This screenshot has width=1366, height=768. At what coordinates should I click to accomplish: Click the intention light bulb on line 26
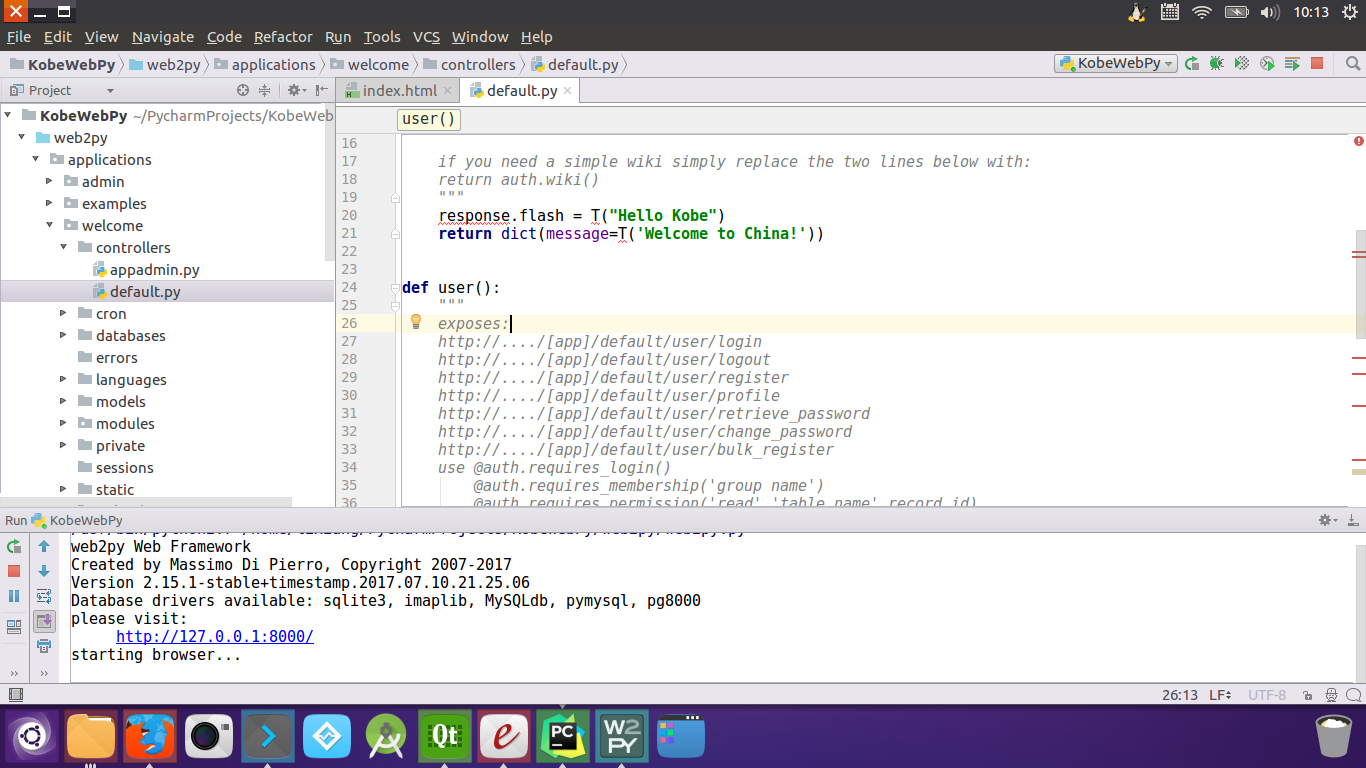click(417, 322)
